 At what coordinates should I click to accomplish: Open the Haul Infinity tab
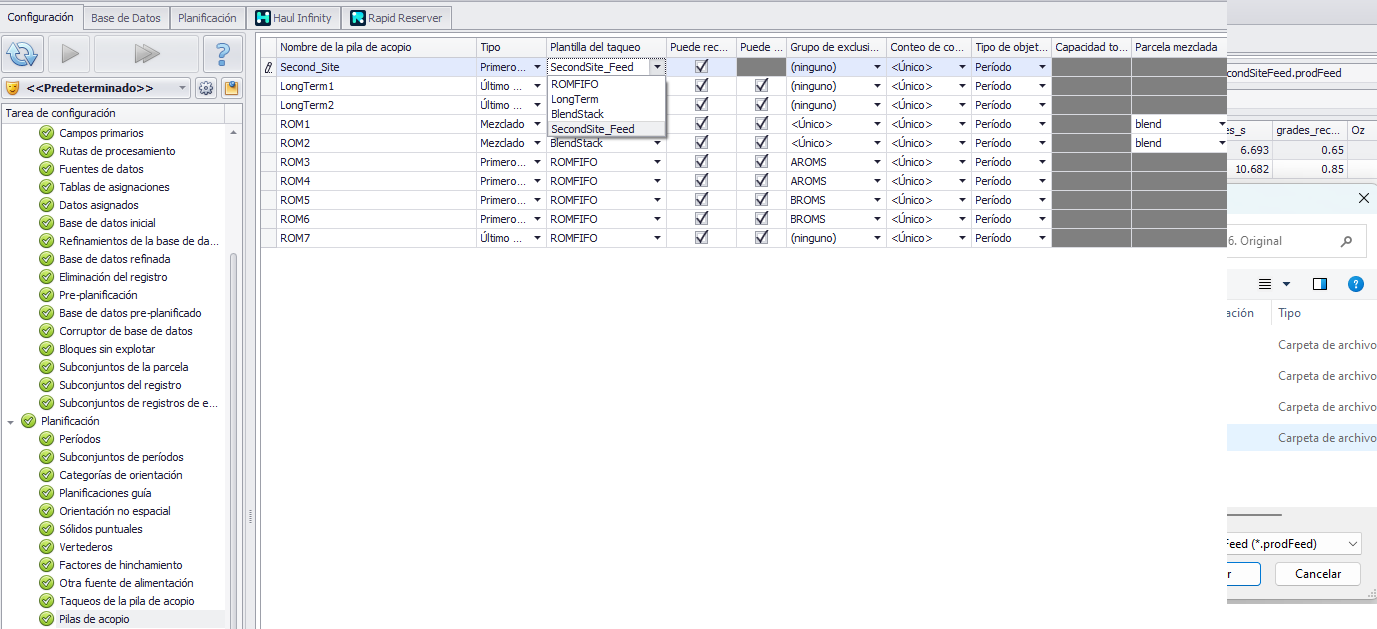pyautogui.click(x=293, y=18)
